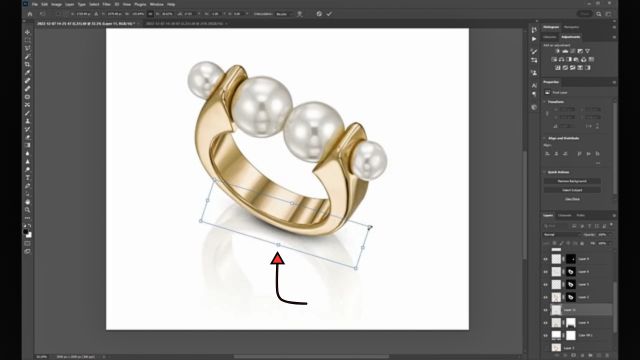This screenshot has width=640, height=360.
Task: Click the Share button
Action: (584, 14)
